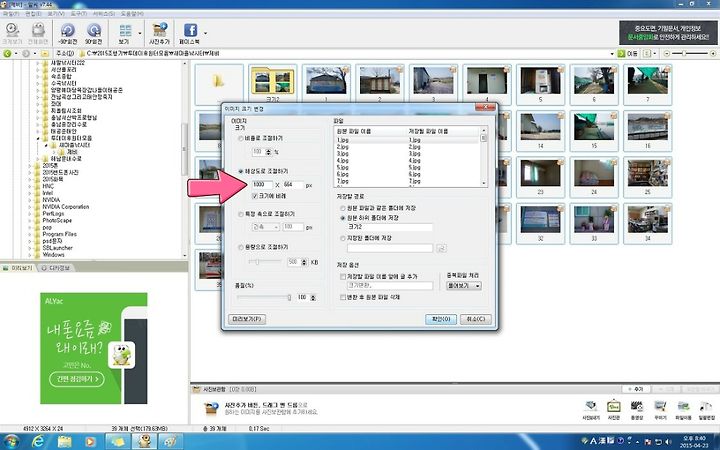Select 지정한 폴더에 저장 radio button
This screenshot has height=450, width=720.
click(343, 238)
